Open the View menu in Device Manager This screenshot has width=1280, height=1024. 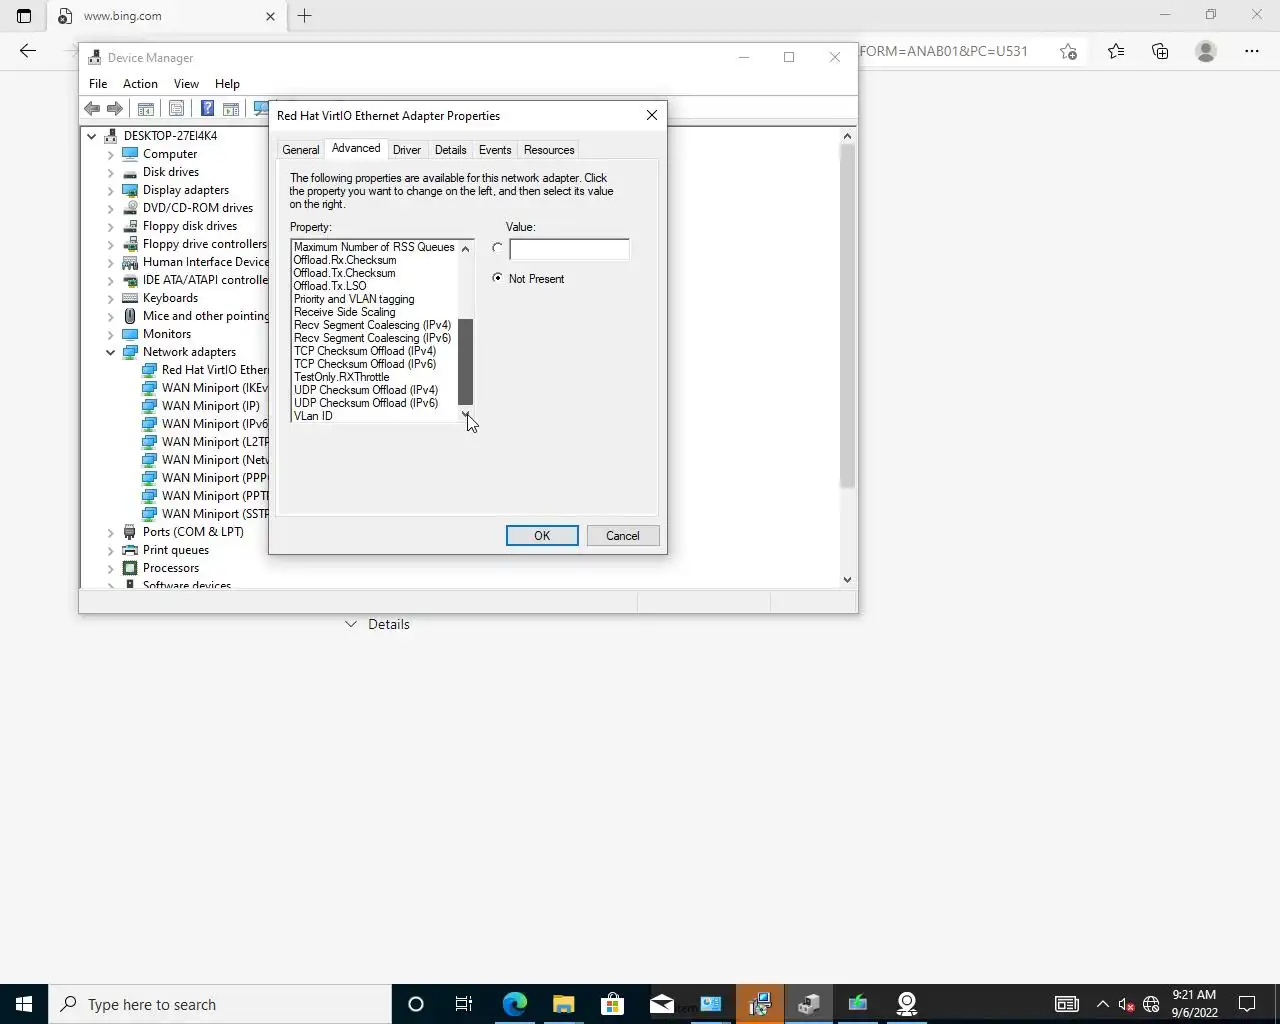pyautogui.click(x=186, y=84)
